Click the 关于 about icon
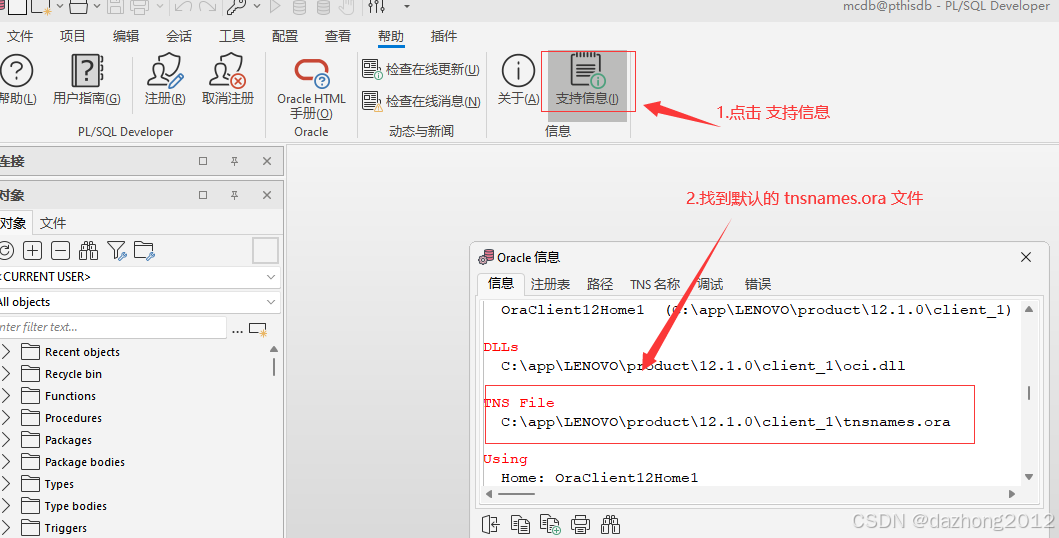The height and width of the screenshot is (538, 1059). 518,80
